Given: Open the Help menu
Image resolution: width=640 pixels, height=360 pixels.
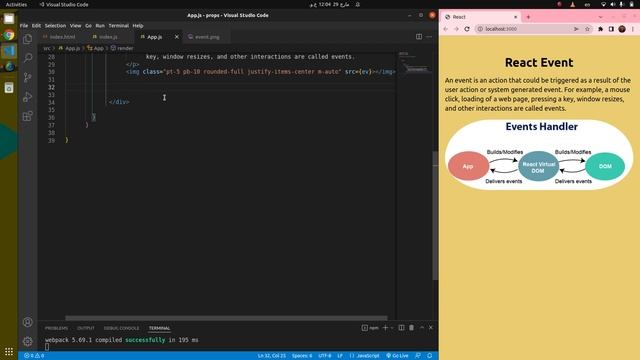Looking at the screenshot, I should [138, 26].
